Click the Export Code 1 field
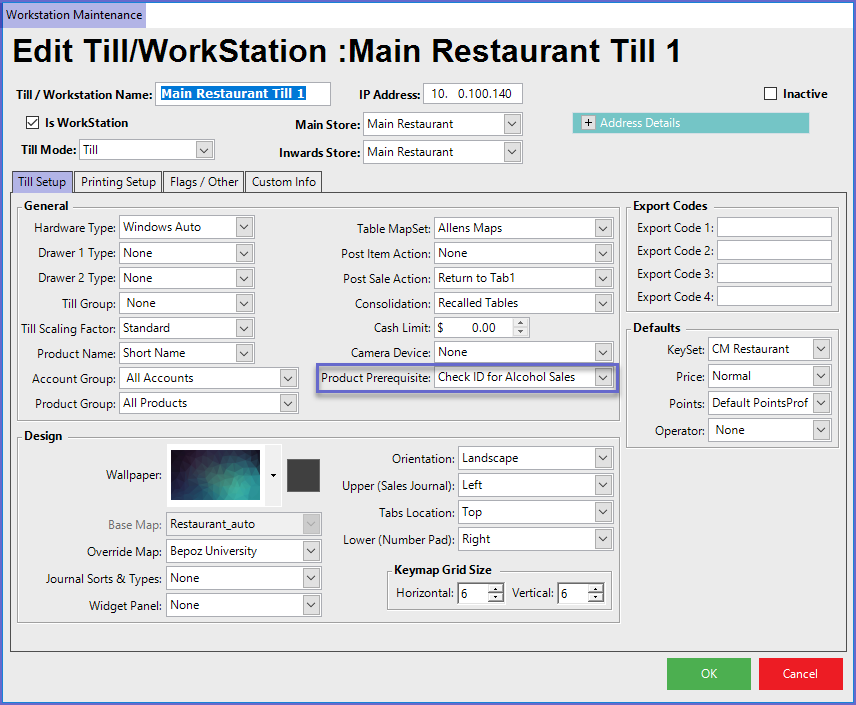 click(x=774, y=228)
